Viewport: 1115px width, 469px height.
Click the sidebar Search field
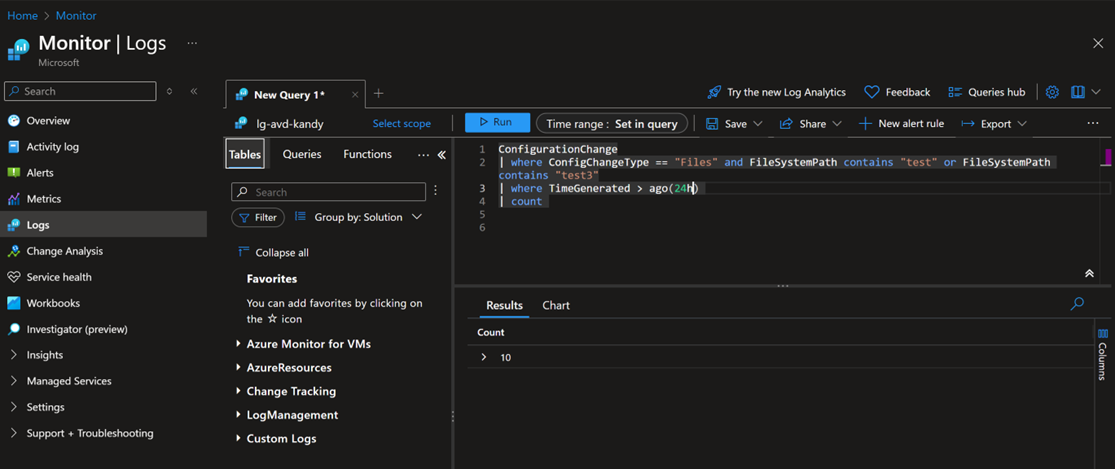pyautogui.click(x=80, y=91)
